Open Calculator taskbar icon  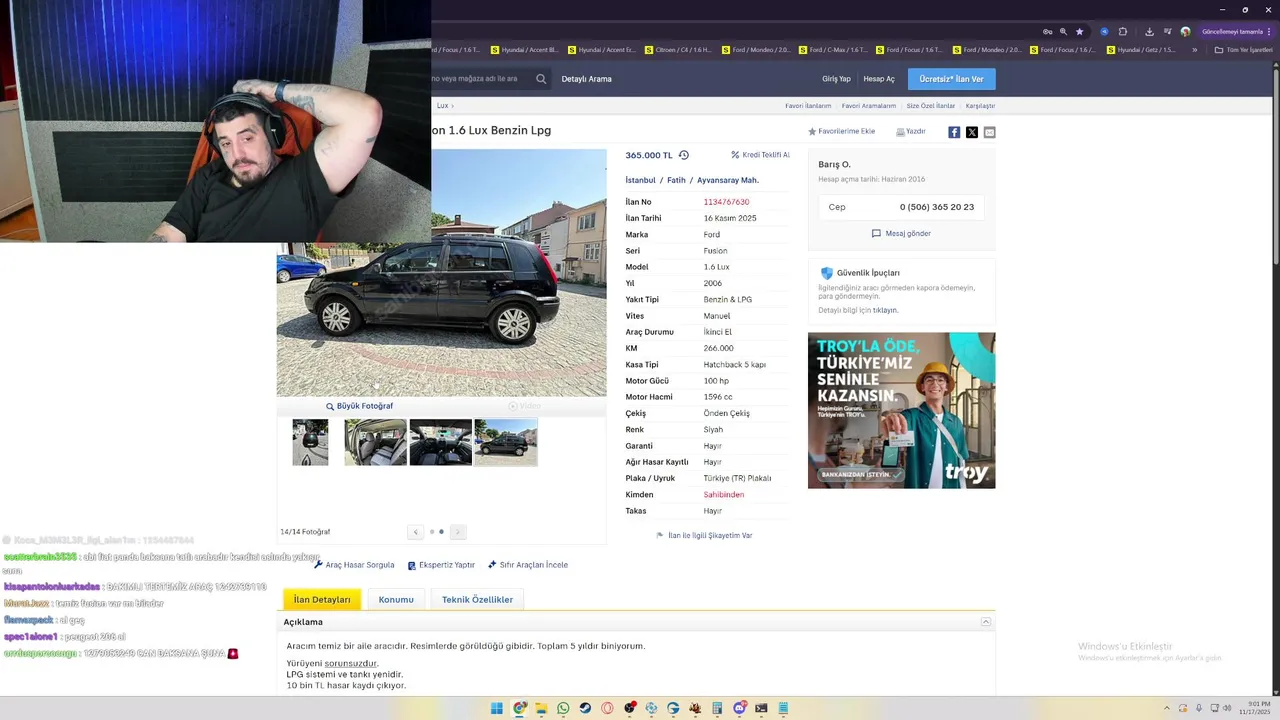coord(717,708)
